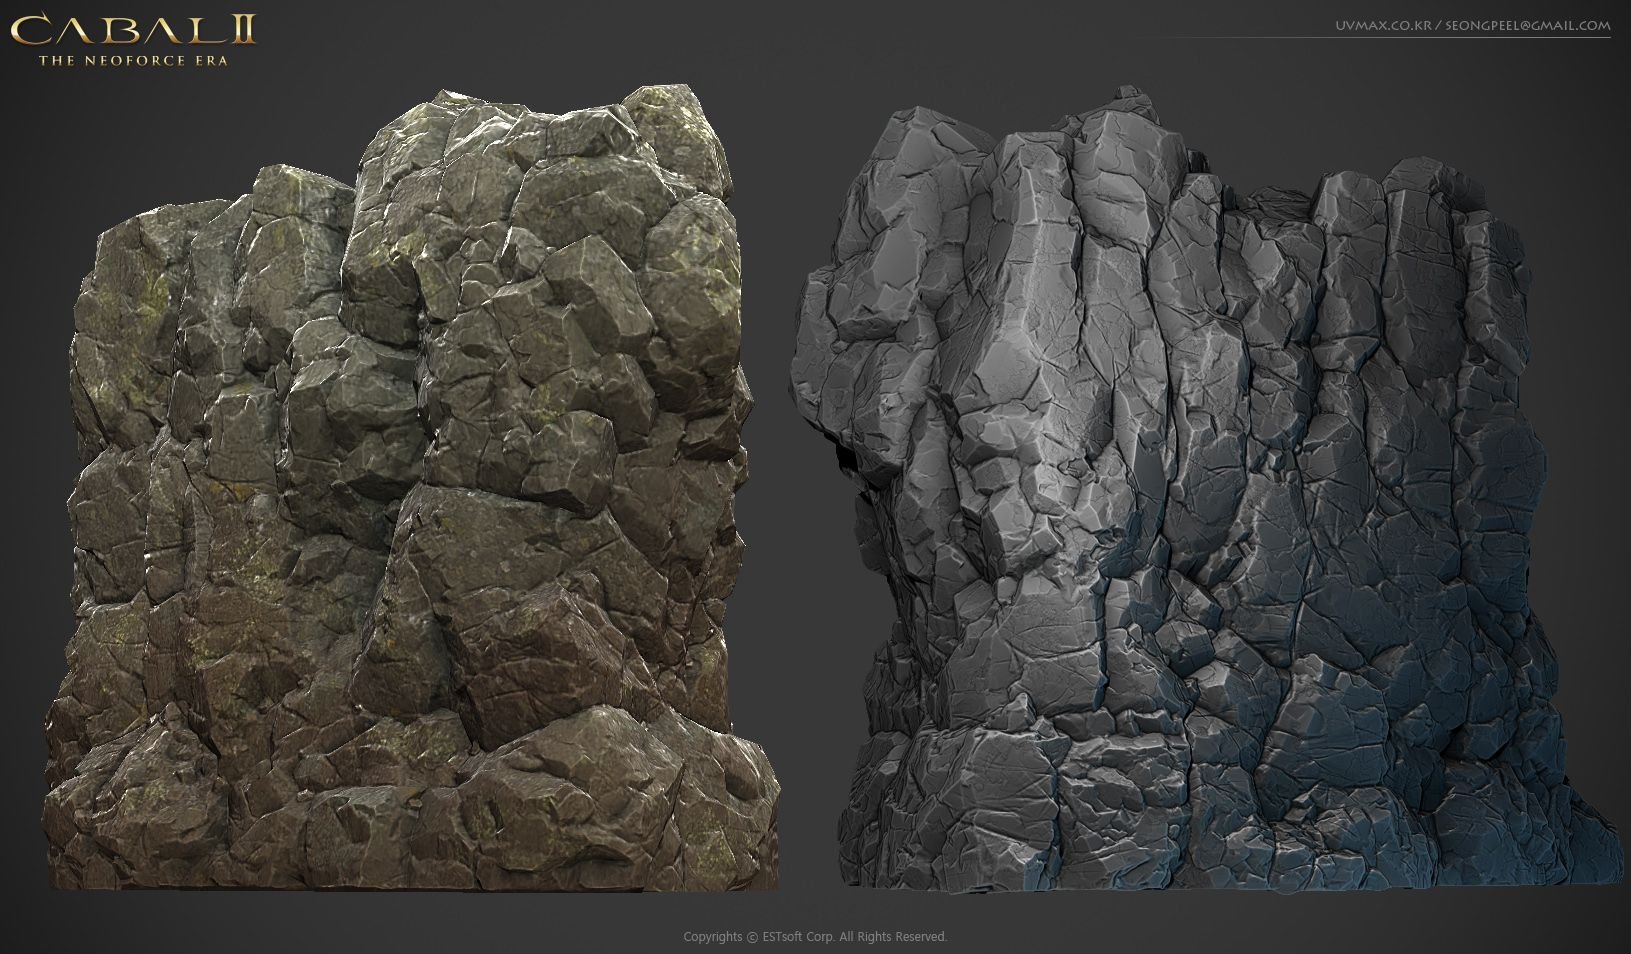Viewport: 1631px width, 954px height.
Task: Click the "The Neoforce Era" subtitle
Action: 133,60
